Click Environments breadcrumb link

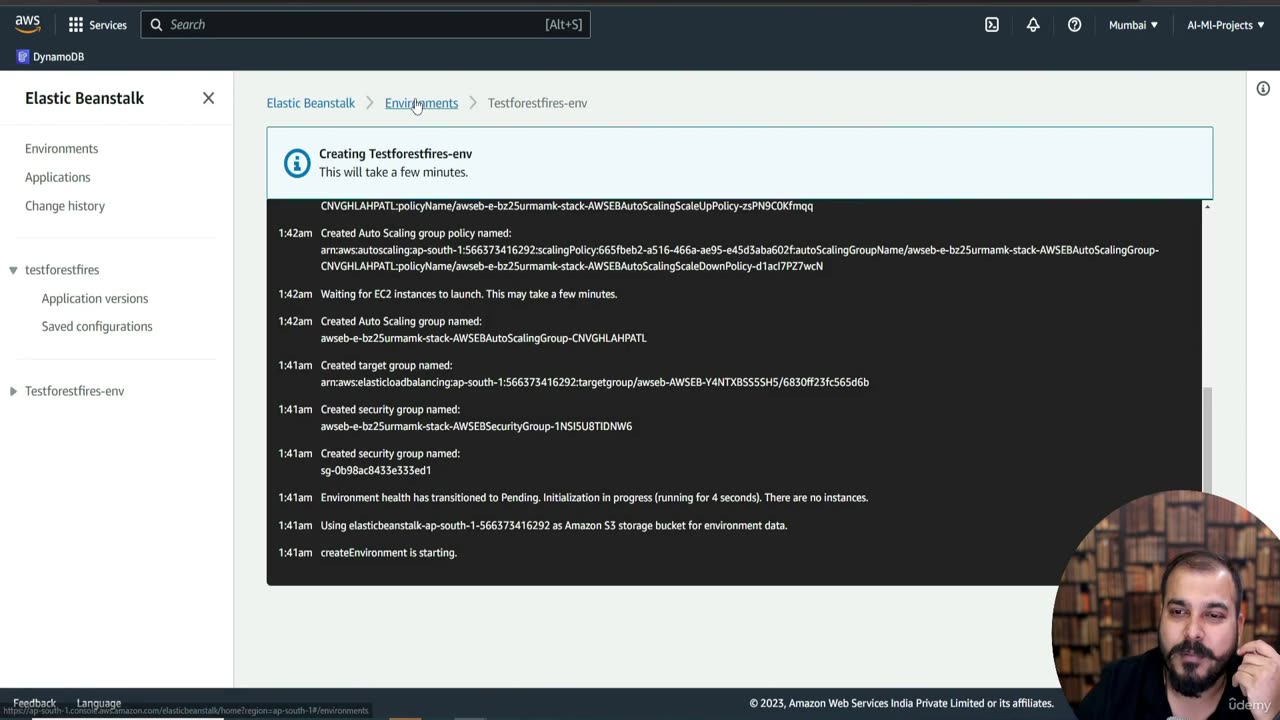(421, 103)
